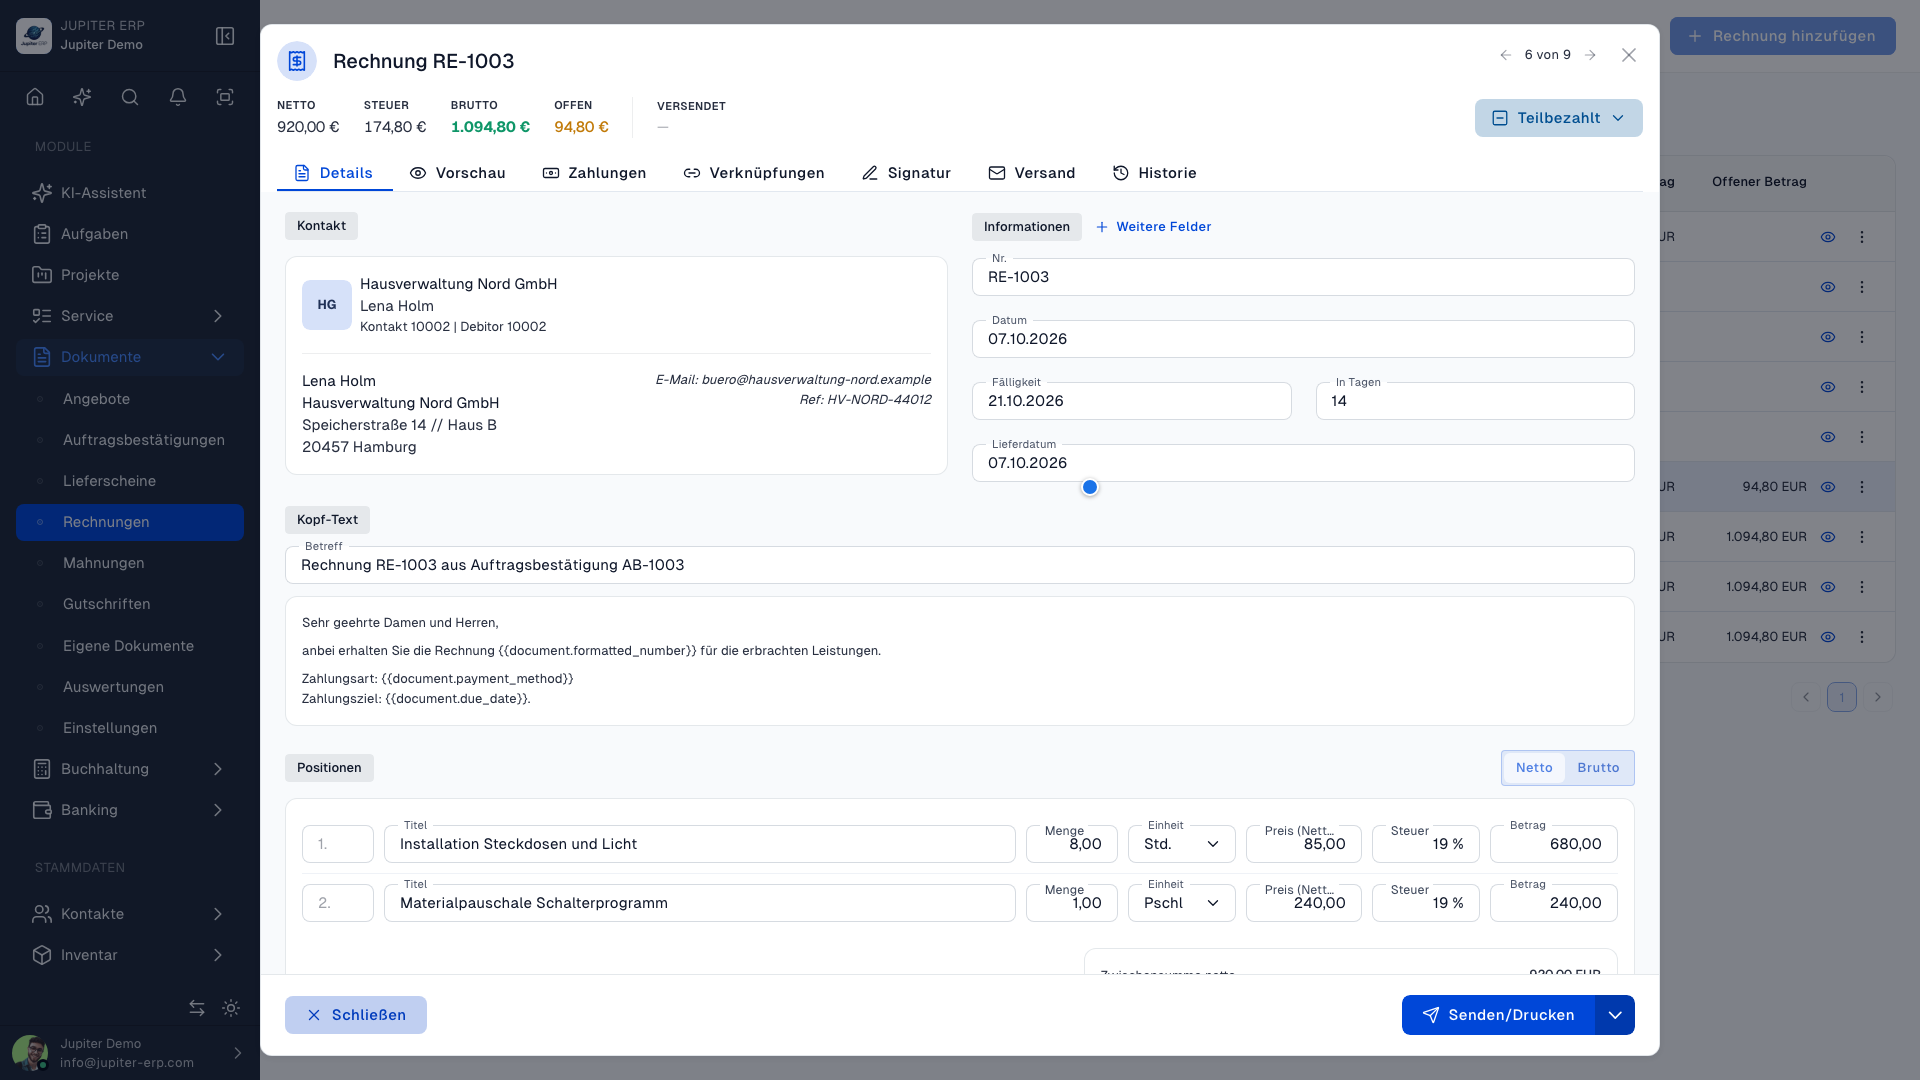Open the scan capture icon
1920x1080 pixels.
tap(225, 97)
